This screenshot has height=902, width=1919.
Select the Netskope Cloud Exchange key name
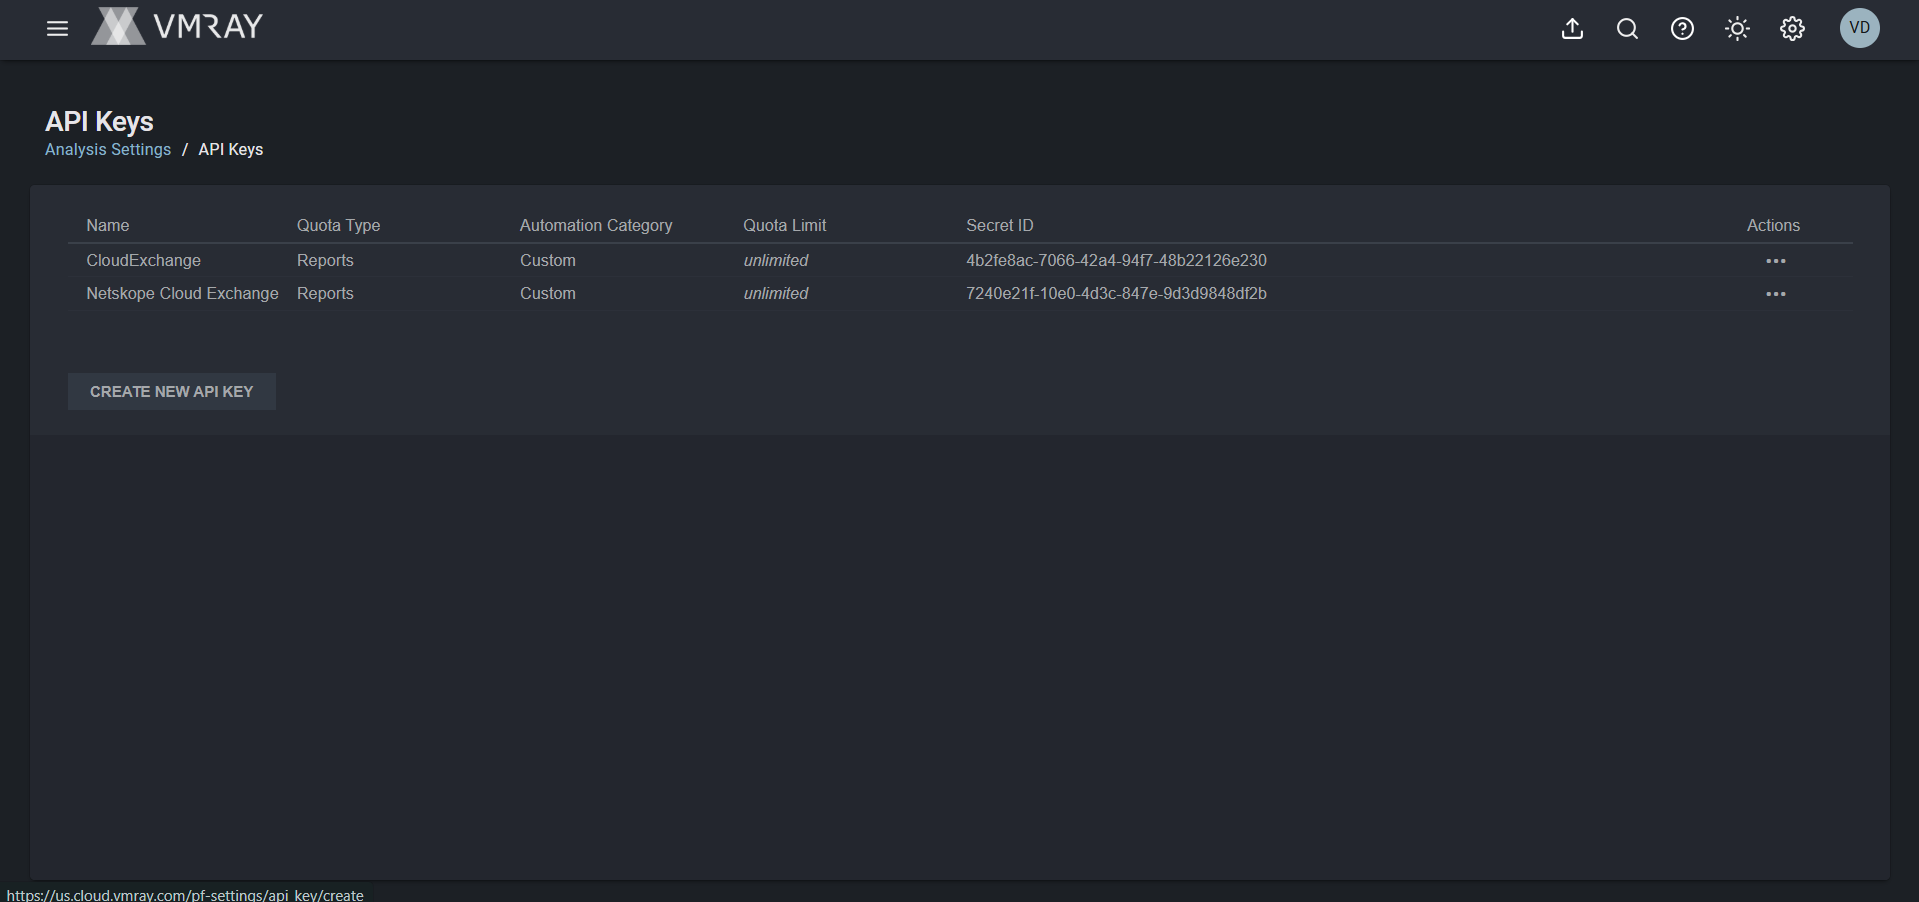tap(183, 293)
